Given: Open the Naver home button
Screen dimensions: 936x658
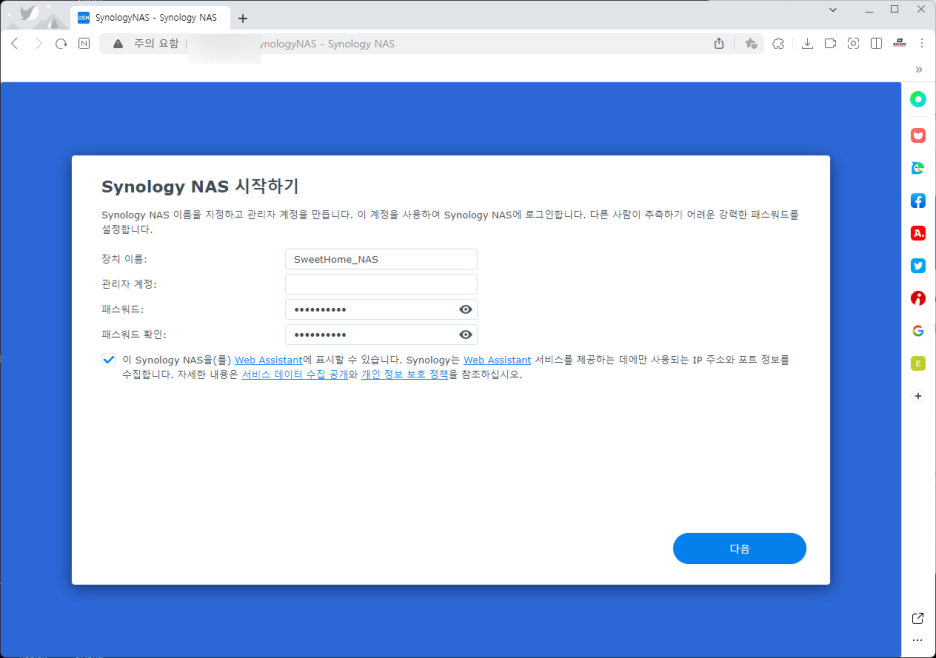Looking at the screenshot, I should click(84, 44).
